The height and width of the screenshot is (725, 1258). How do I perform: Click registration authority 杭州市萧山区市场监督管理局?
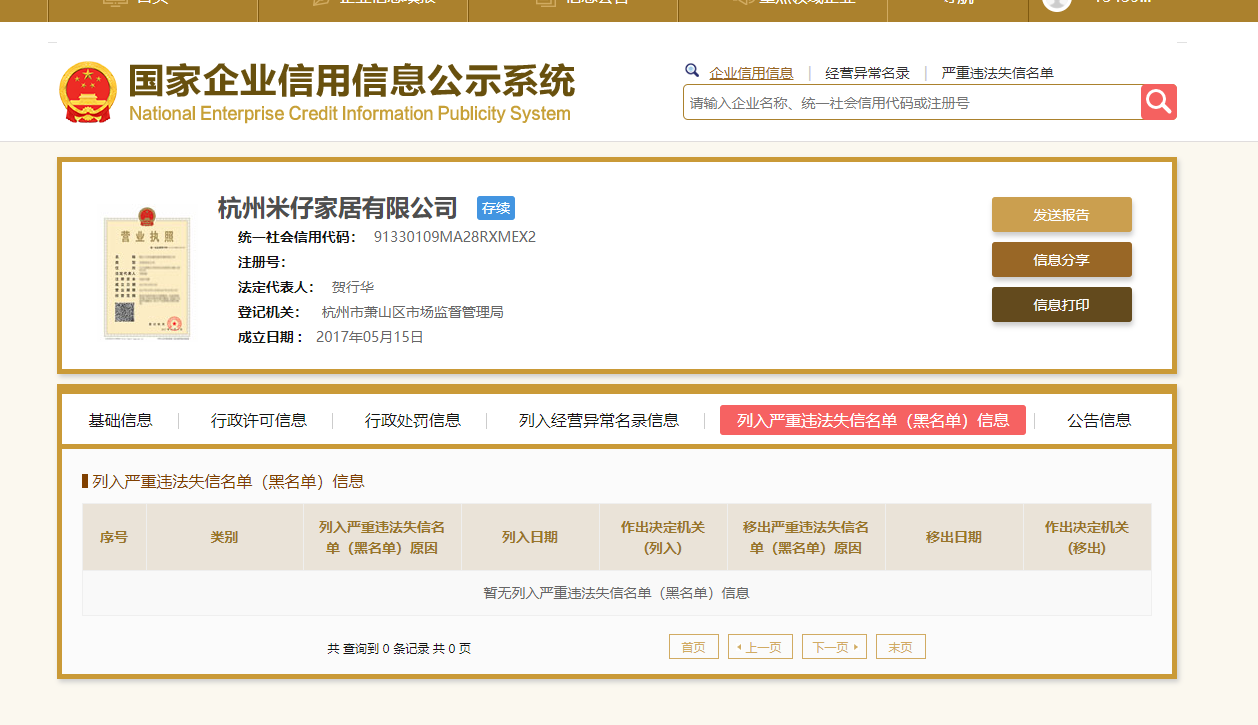click(x=413, y=312)
